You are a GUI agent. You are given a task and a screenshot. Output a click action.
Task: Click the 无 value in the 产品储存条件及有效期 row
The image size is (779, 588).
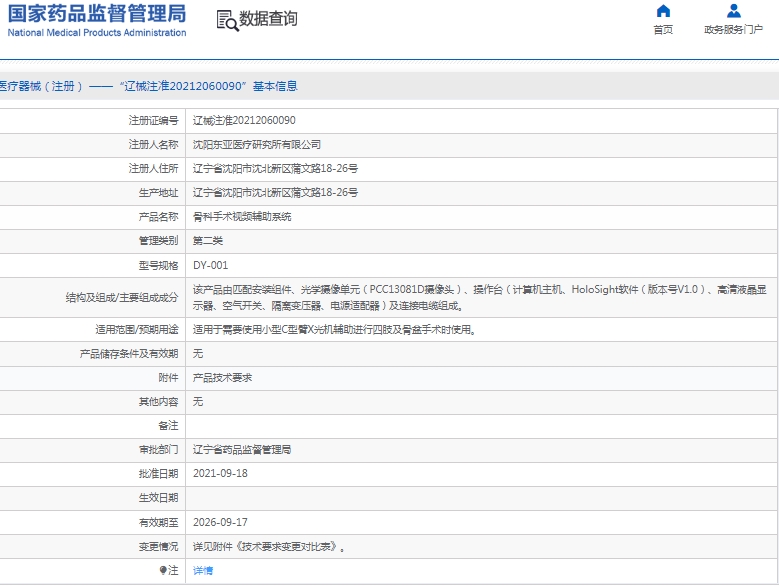198,354
